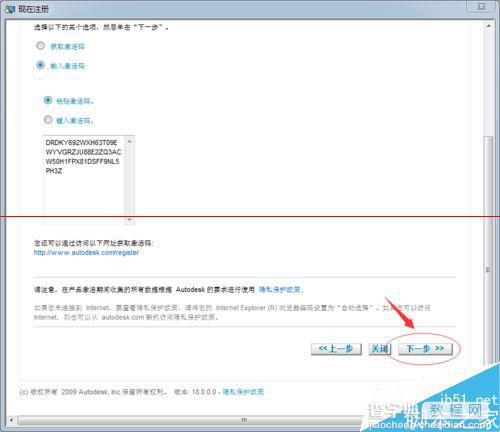Click the 下一步 >> next button
Screen dimensions: 500x432
pos(425,349)
